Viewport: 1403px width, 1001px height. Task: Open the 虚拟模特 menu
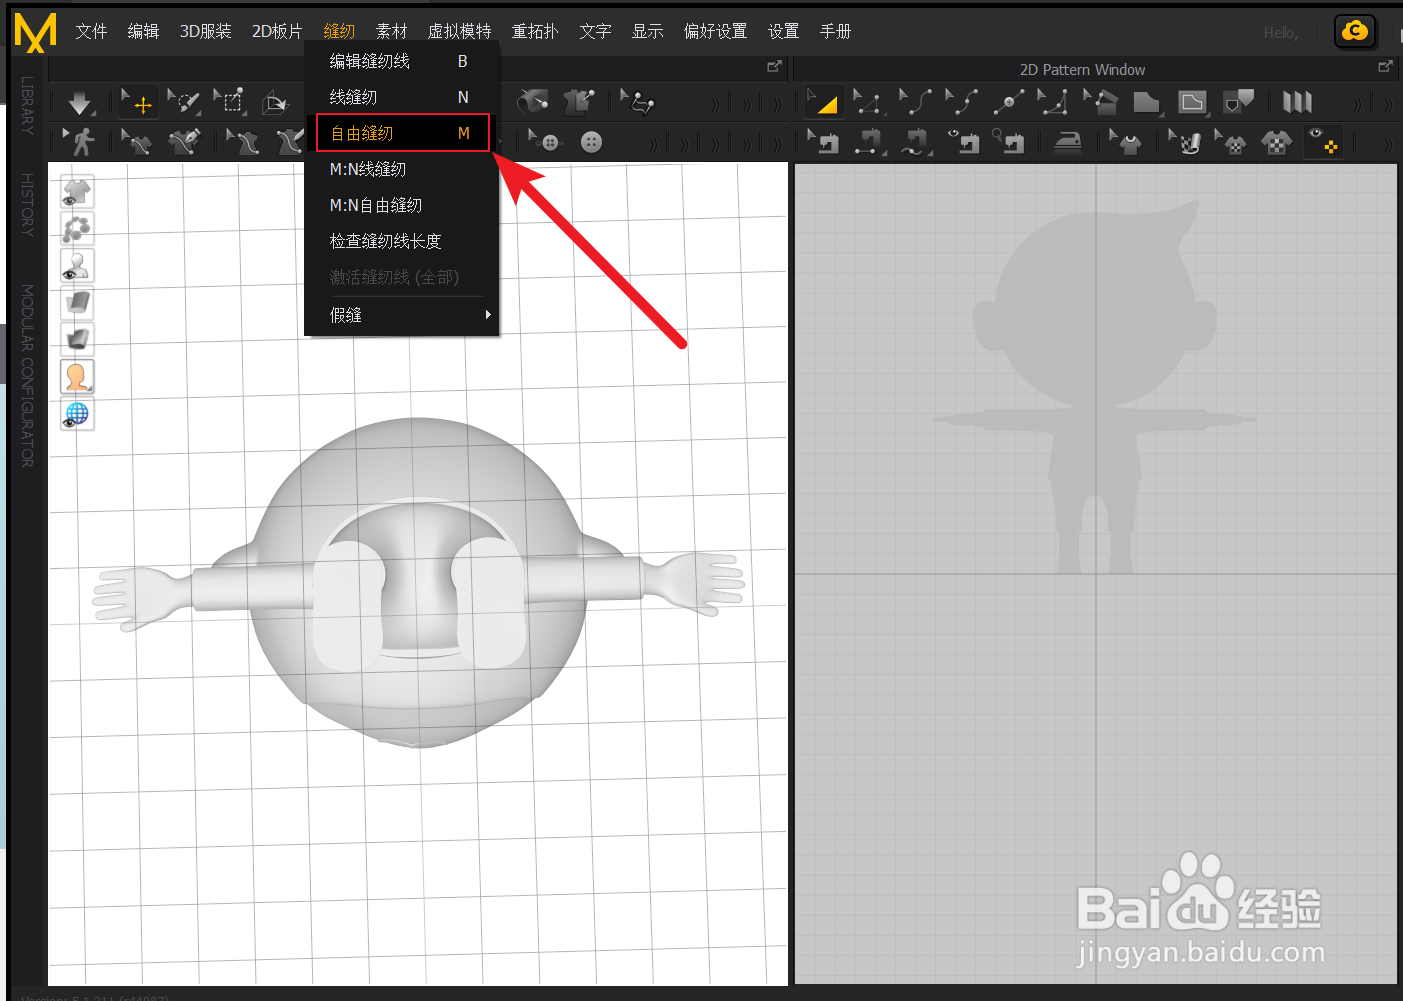point(460,31)
